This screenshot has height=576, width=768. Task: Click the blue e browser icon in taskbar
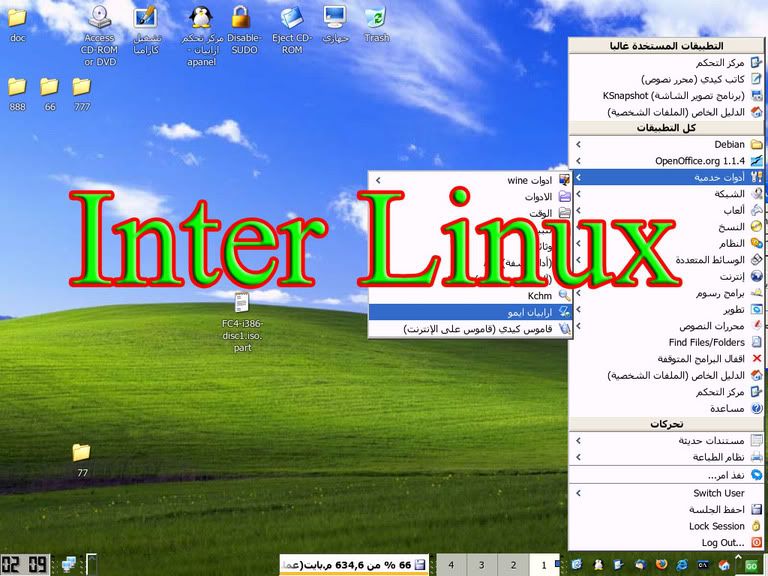click(682, 565)
